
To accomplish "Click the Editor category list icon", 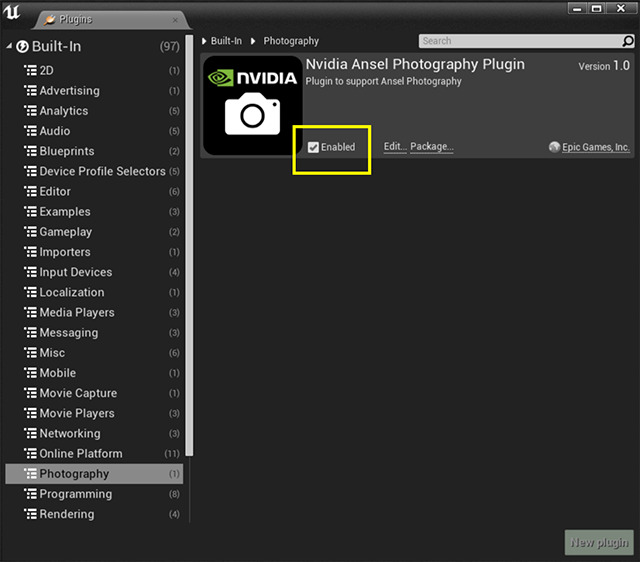I will pyautogui.click(x=31, y=191).
